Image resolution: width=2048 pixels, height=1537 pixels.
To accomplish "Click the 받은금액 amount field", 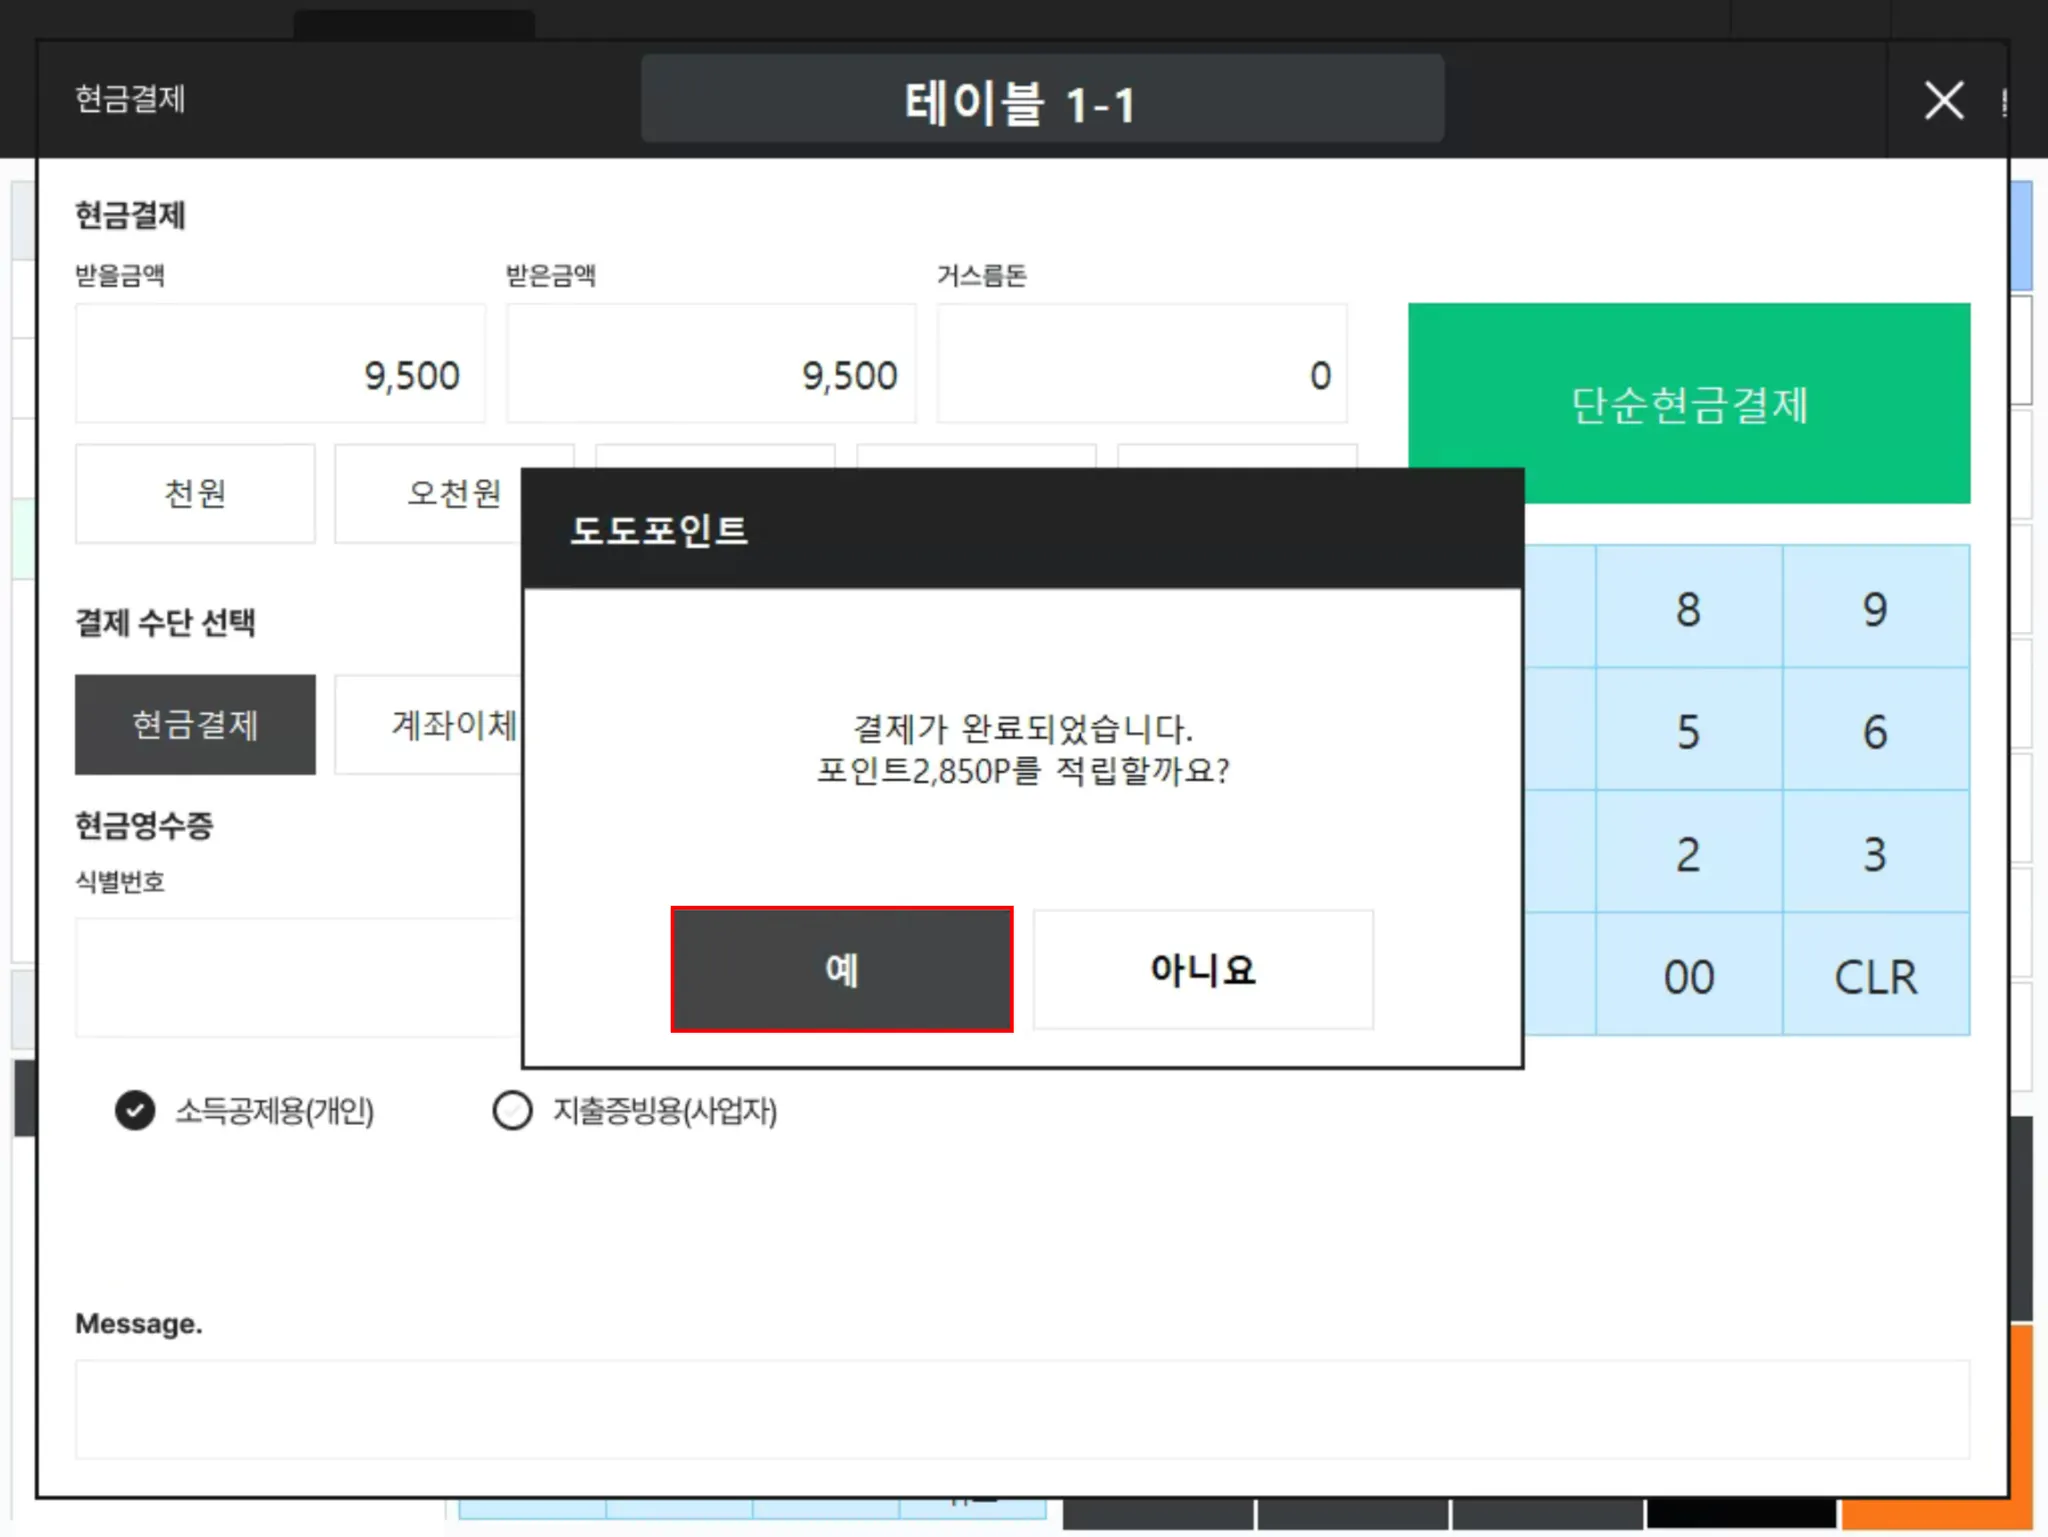I will (x=710, y=365).
